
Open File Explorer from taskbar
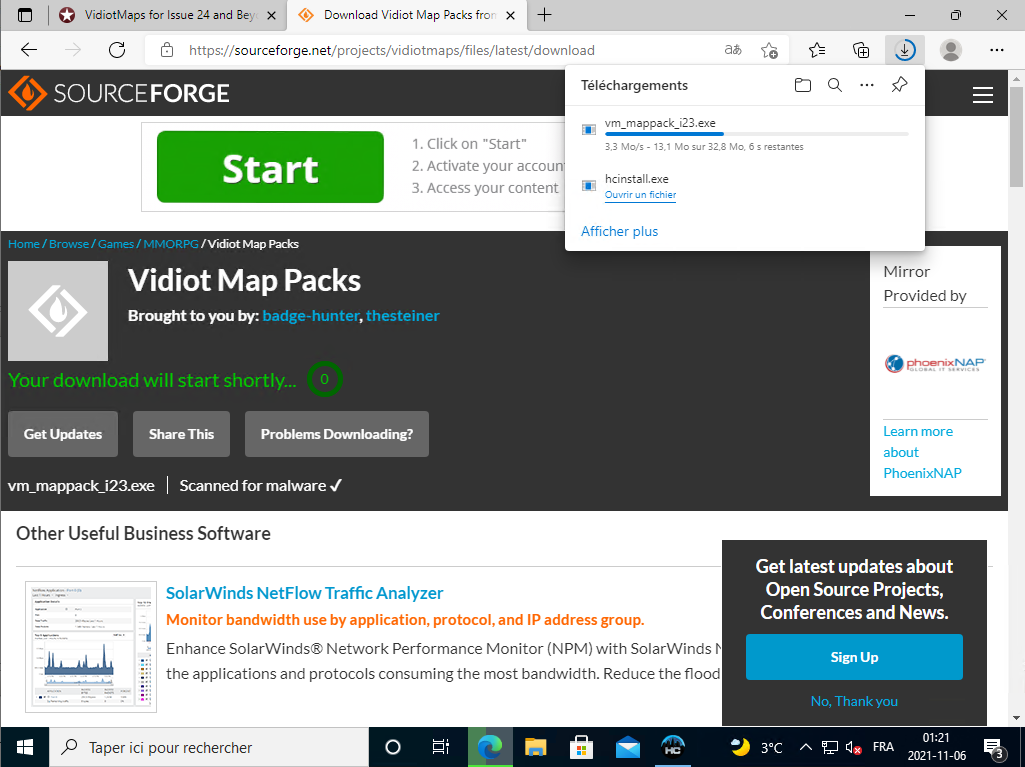pyautogui.click(x=535, y=747)
